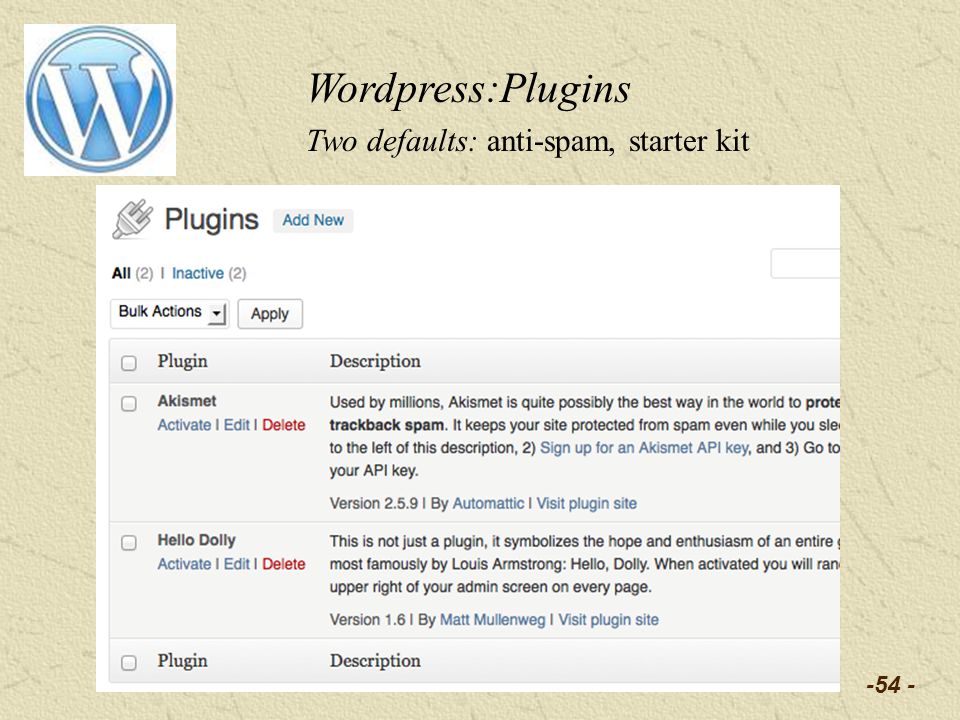This screenshot has height=720, width=960.
Task: Visit plugin site for Hello Dolly
Action: click(x=609, y=620)
